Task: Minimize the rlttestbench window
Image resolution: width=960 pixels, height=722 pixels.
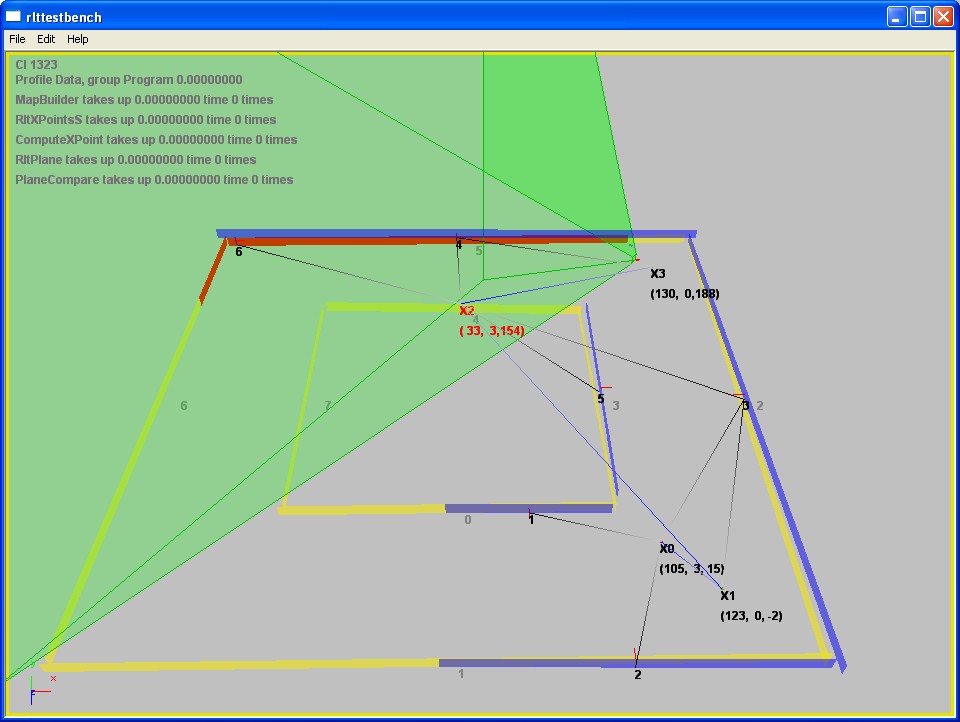Action: click(x=896, y=16)
